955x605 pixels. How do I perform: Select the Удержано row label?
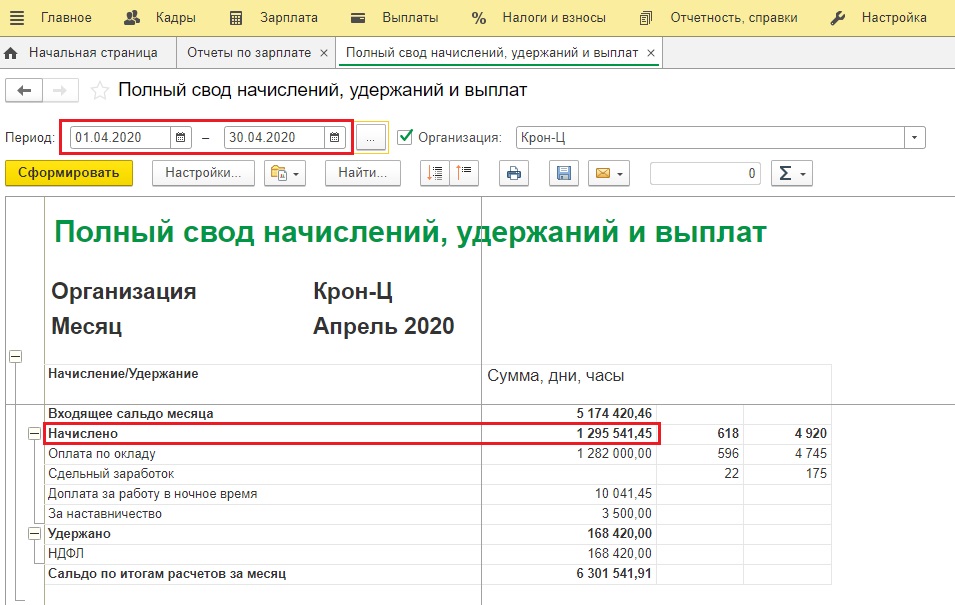pyautogui.click(x=79, y=534)
